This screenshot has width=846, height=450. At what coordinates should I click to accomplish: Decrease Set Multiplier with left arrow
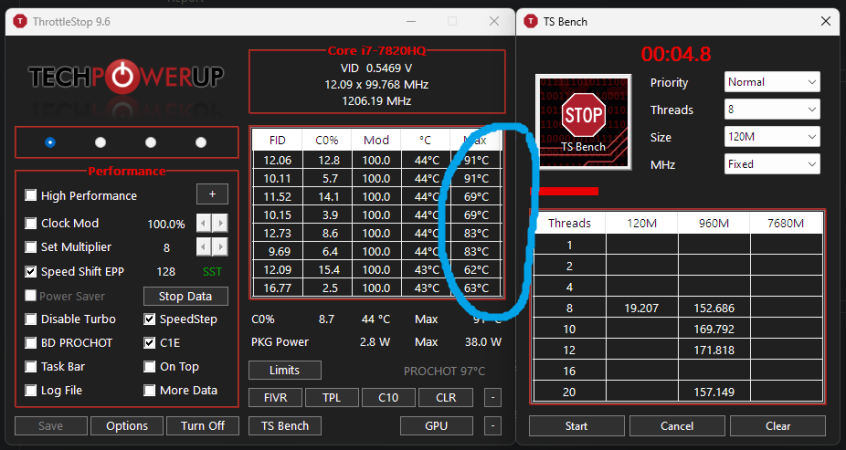(x=203, y=247)
